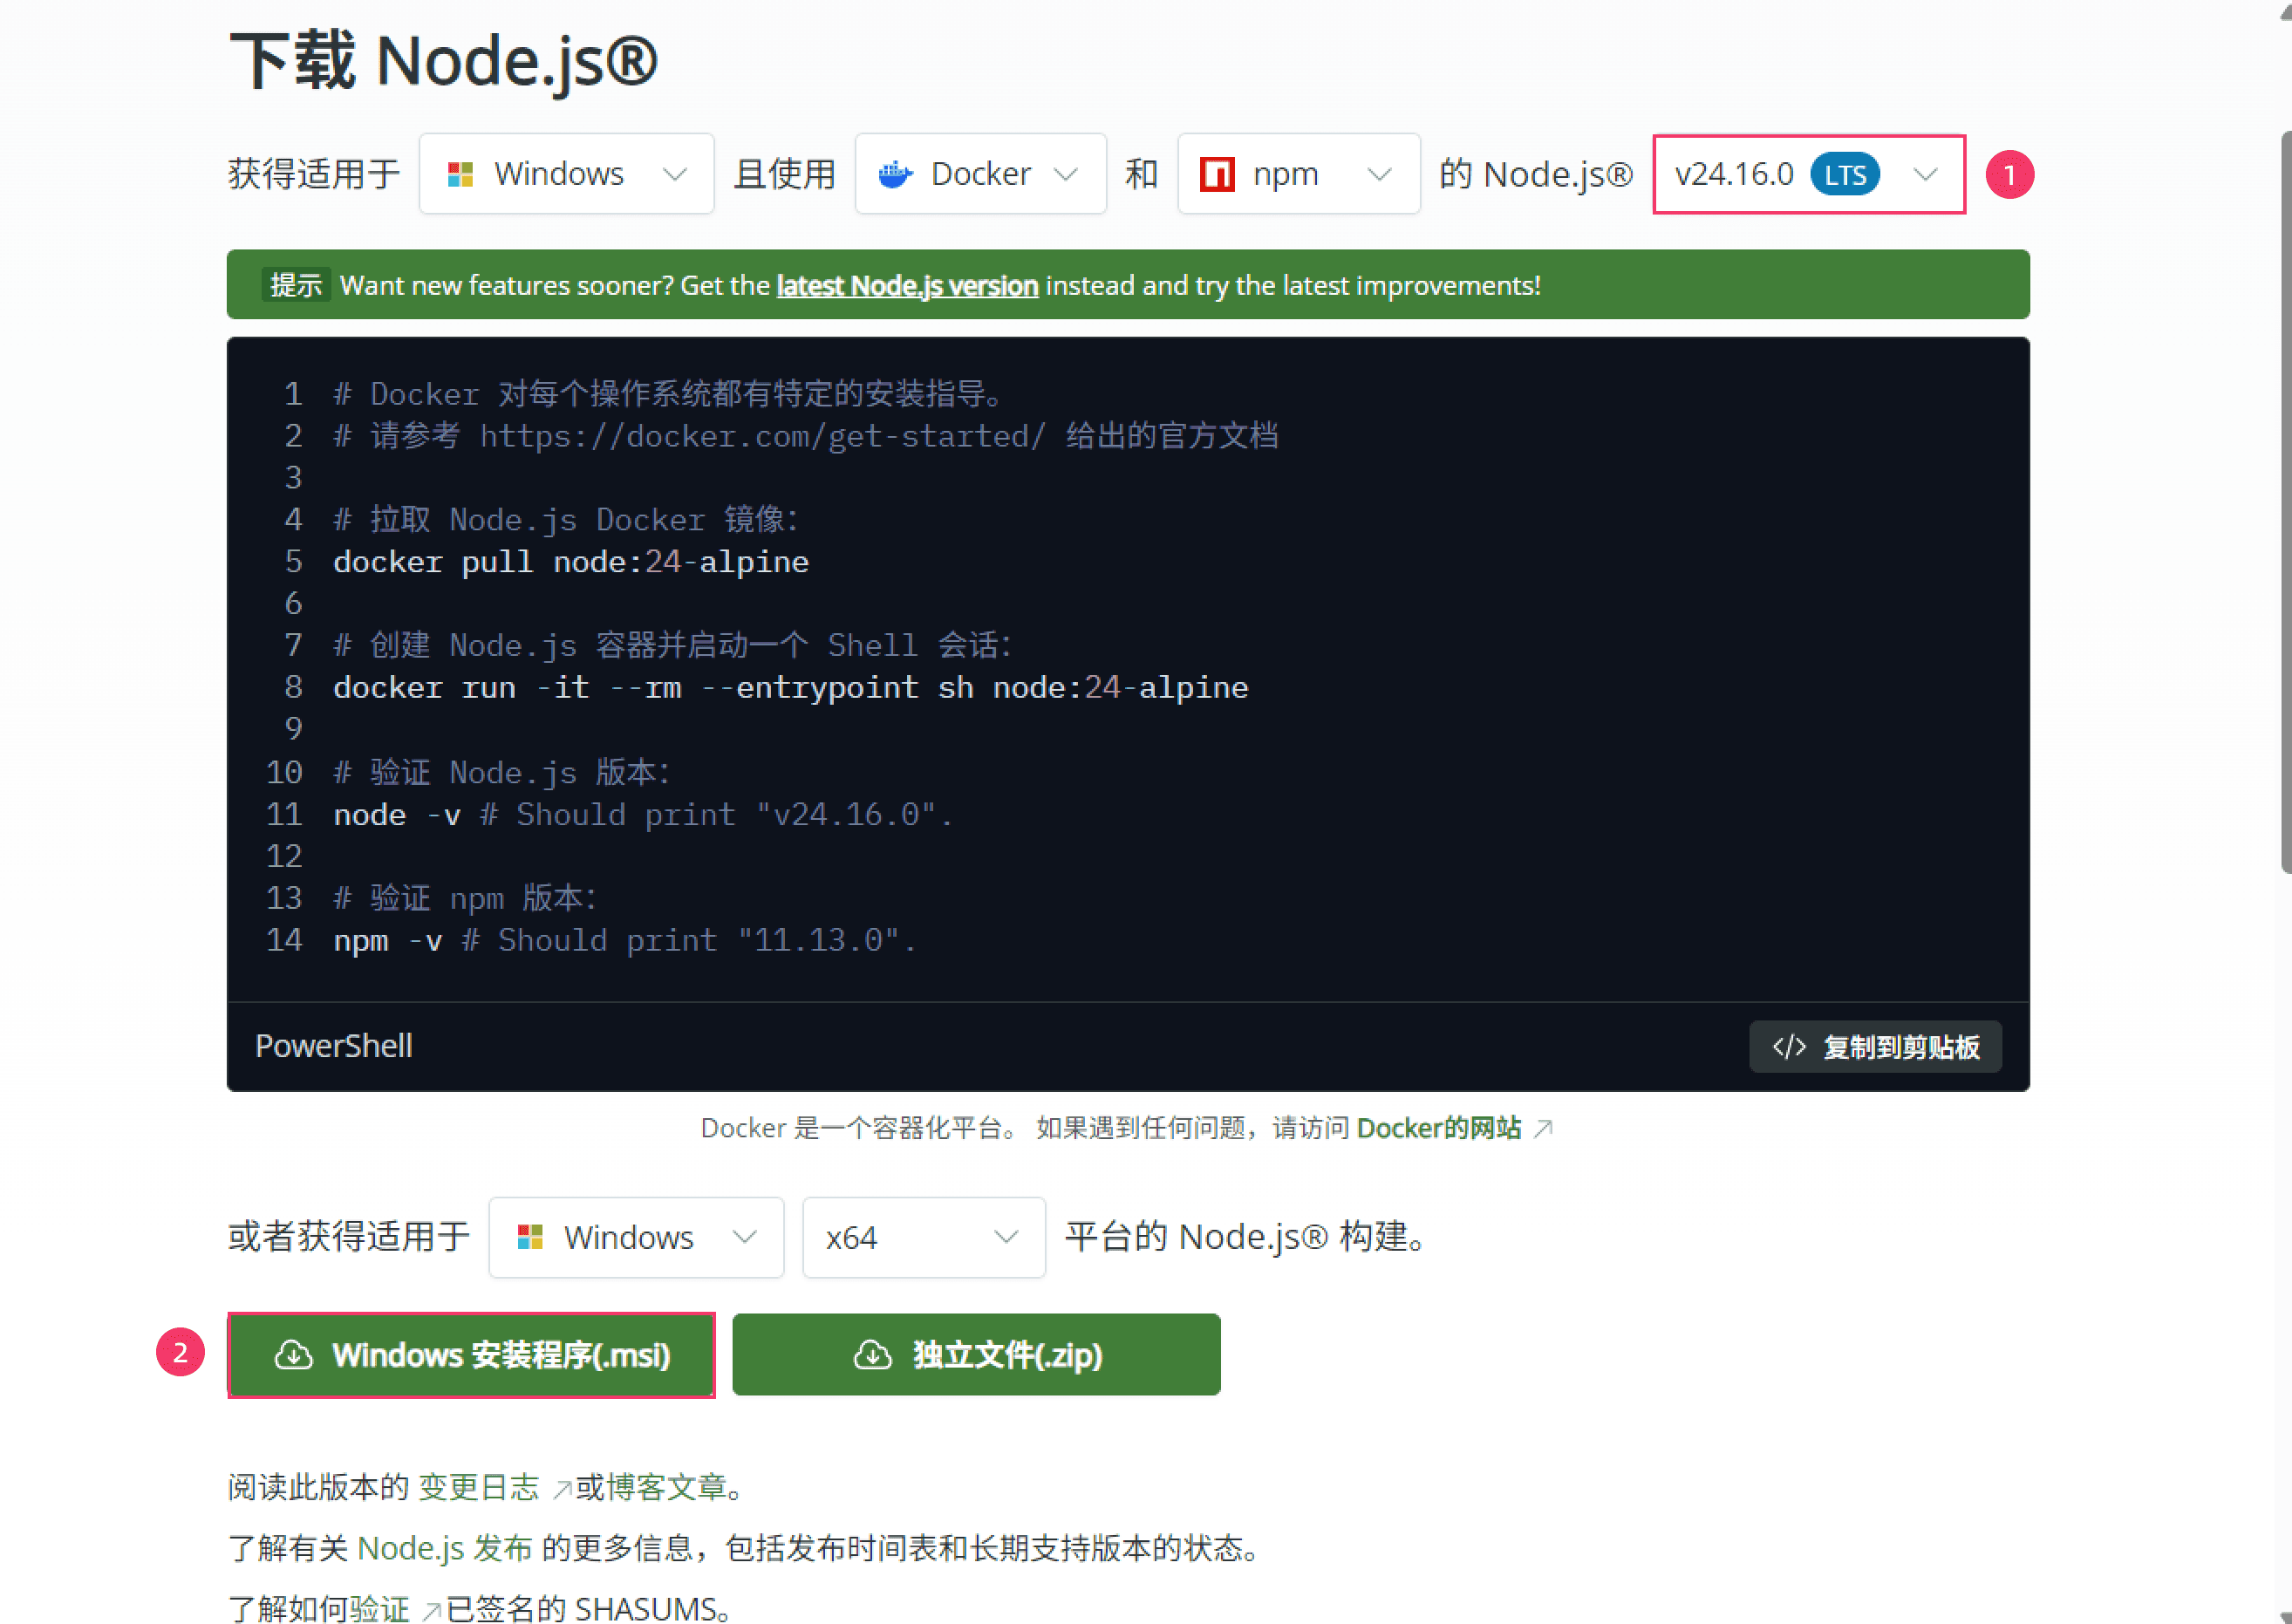2292x1624 pixels.
Task: Expand the v24.16.0 version dropdown
Action: click(x=1809, y=174)
